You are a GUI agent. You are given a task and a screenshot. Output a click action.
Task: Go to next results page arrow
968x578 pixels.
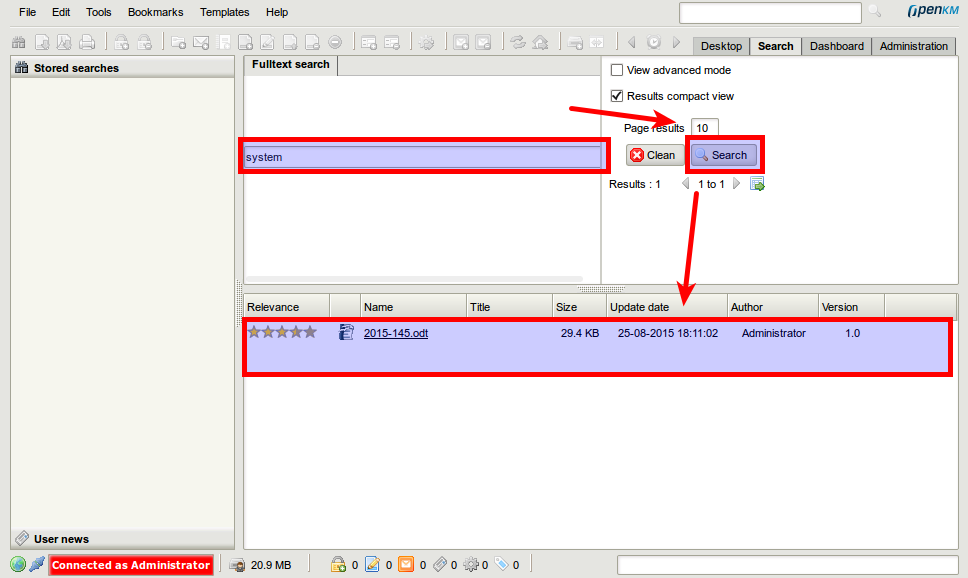point(737,184)
